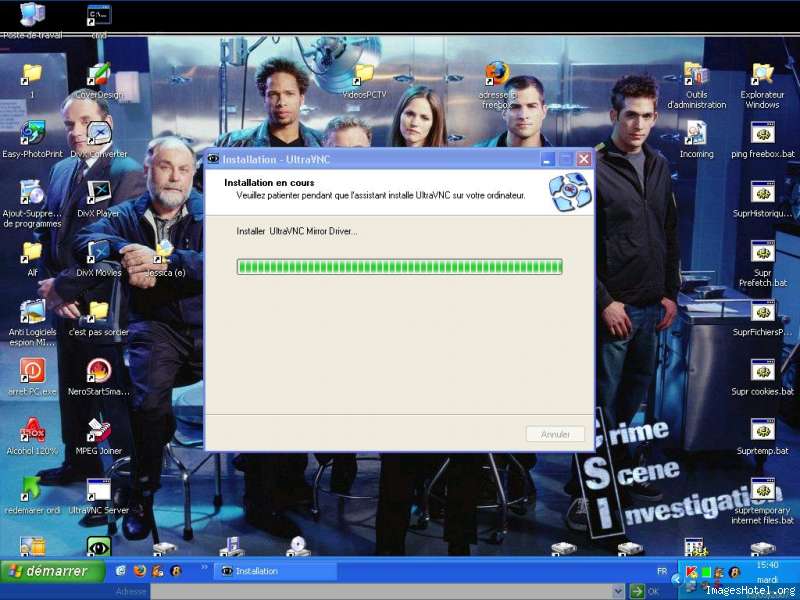Select the DivX Movies desktop icon

(x=98, y=253)
